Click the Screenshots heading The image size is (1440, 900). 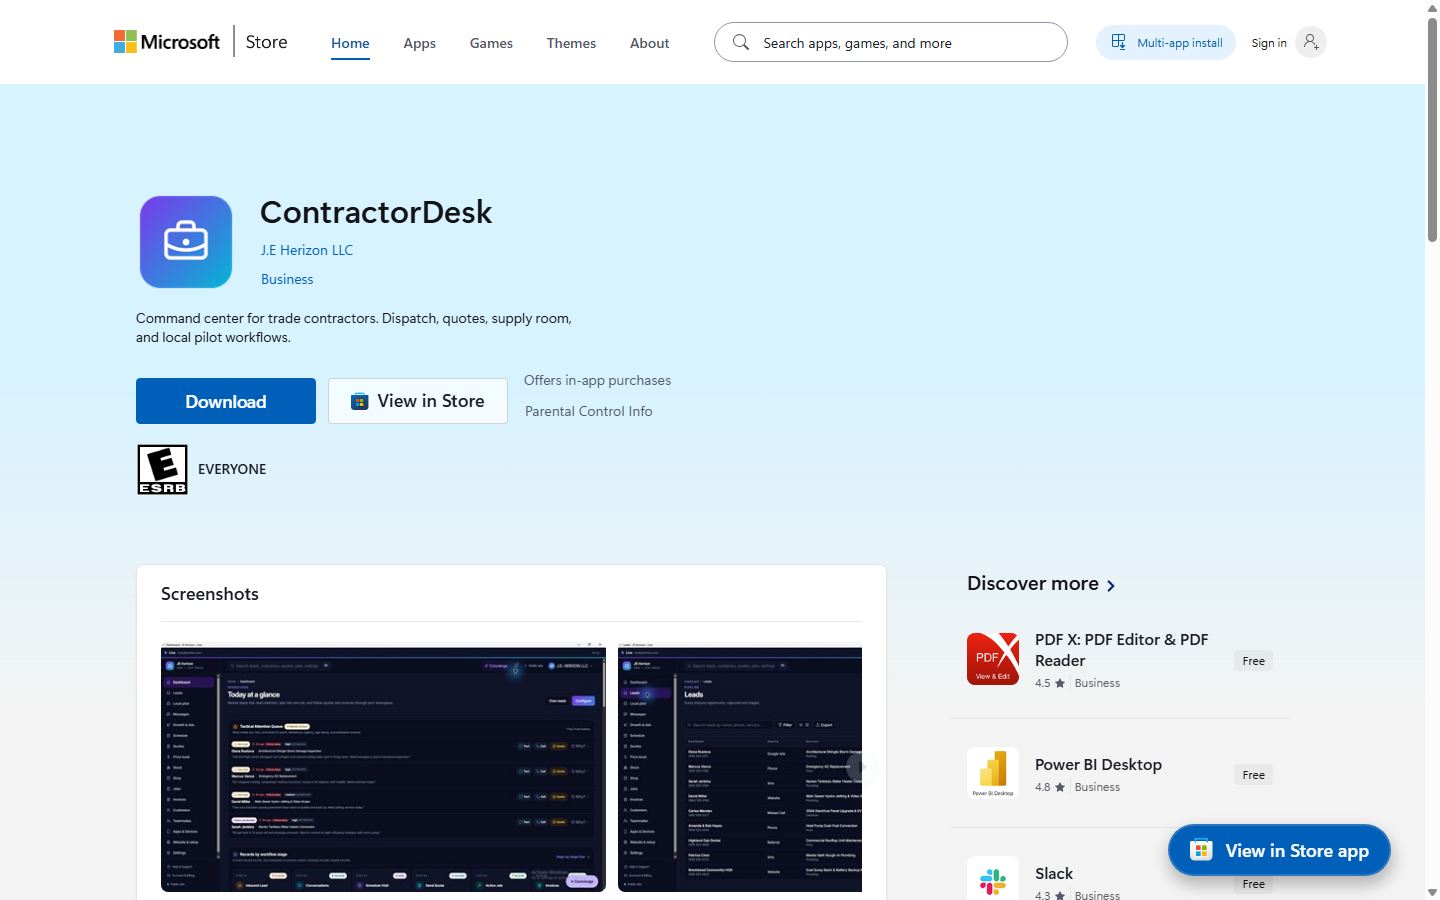tap(210, 594)
